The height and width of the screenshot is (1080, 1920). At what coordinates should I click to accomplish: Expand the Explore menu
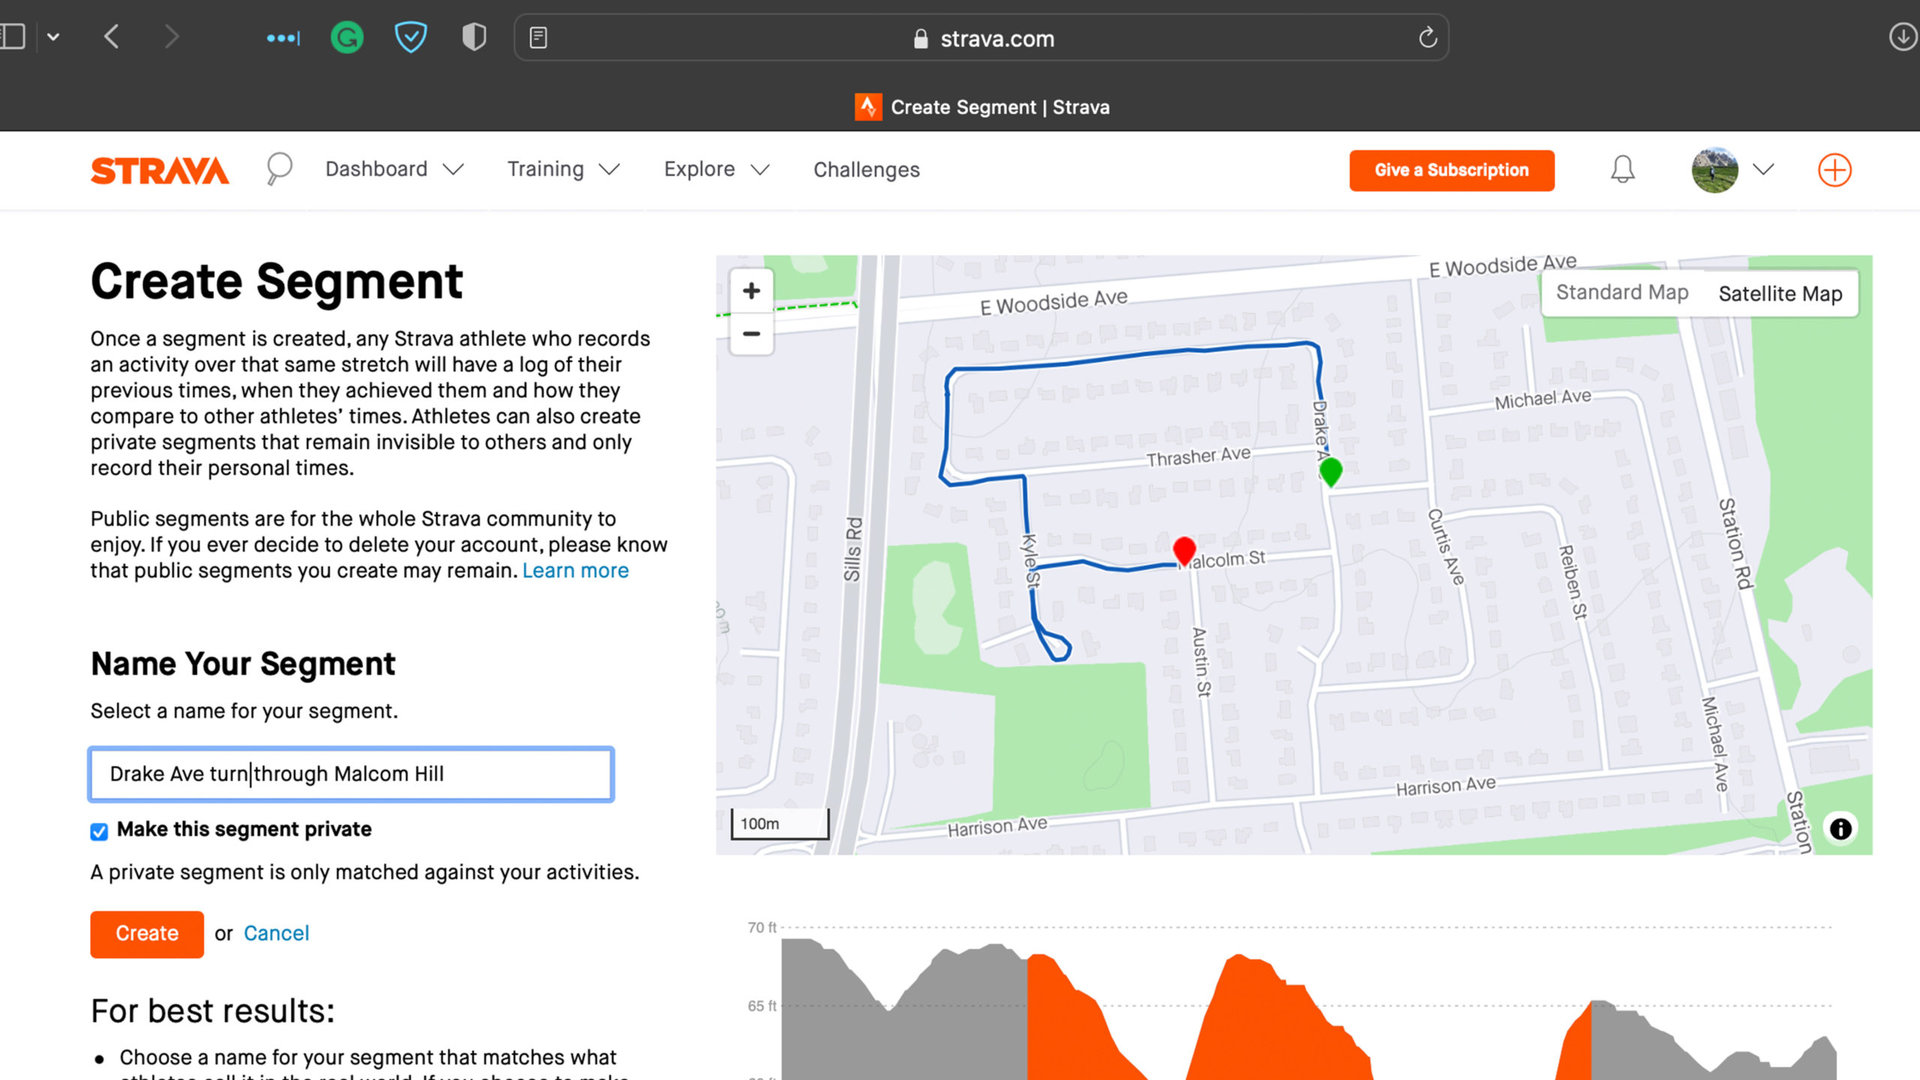coord(715,169)
